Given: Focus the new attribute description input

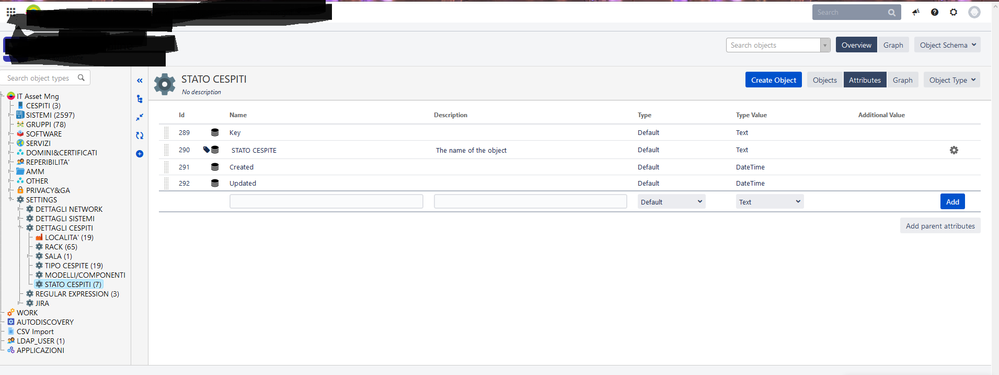Looking at the screenshot, I should tap(530, 201).
